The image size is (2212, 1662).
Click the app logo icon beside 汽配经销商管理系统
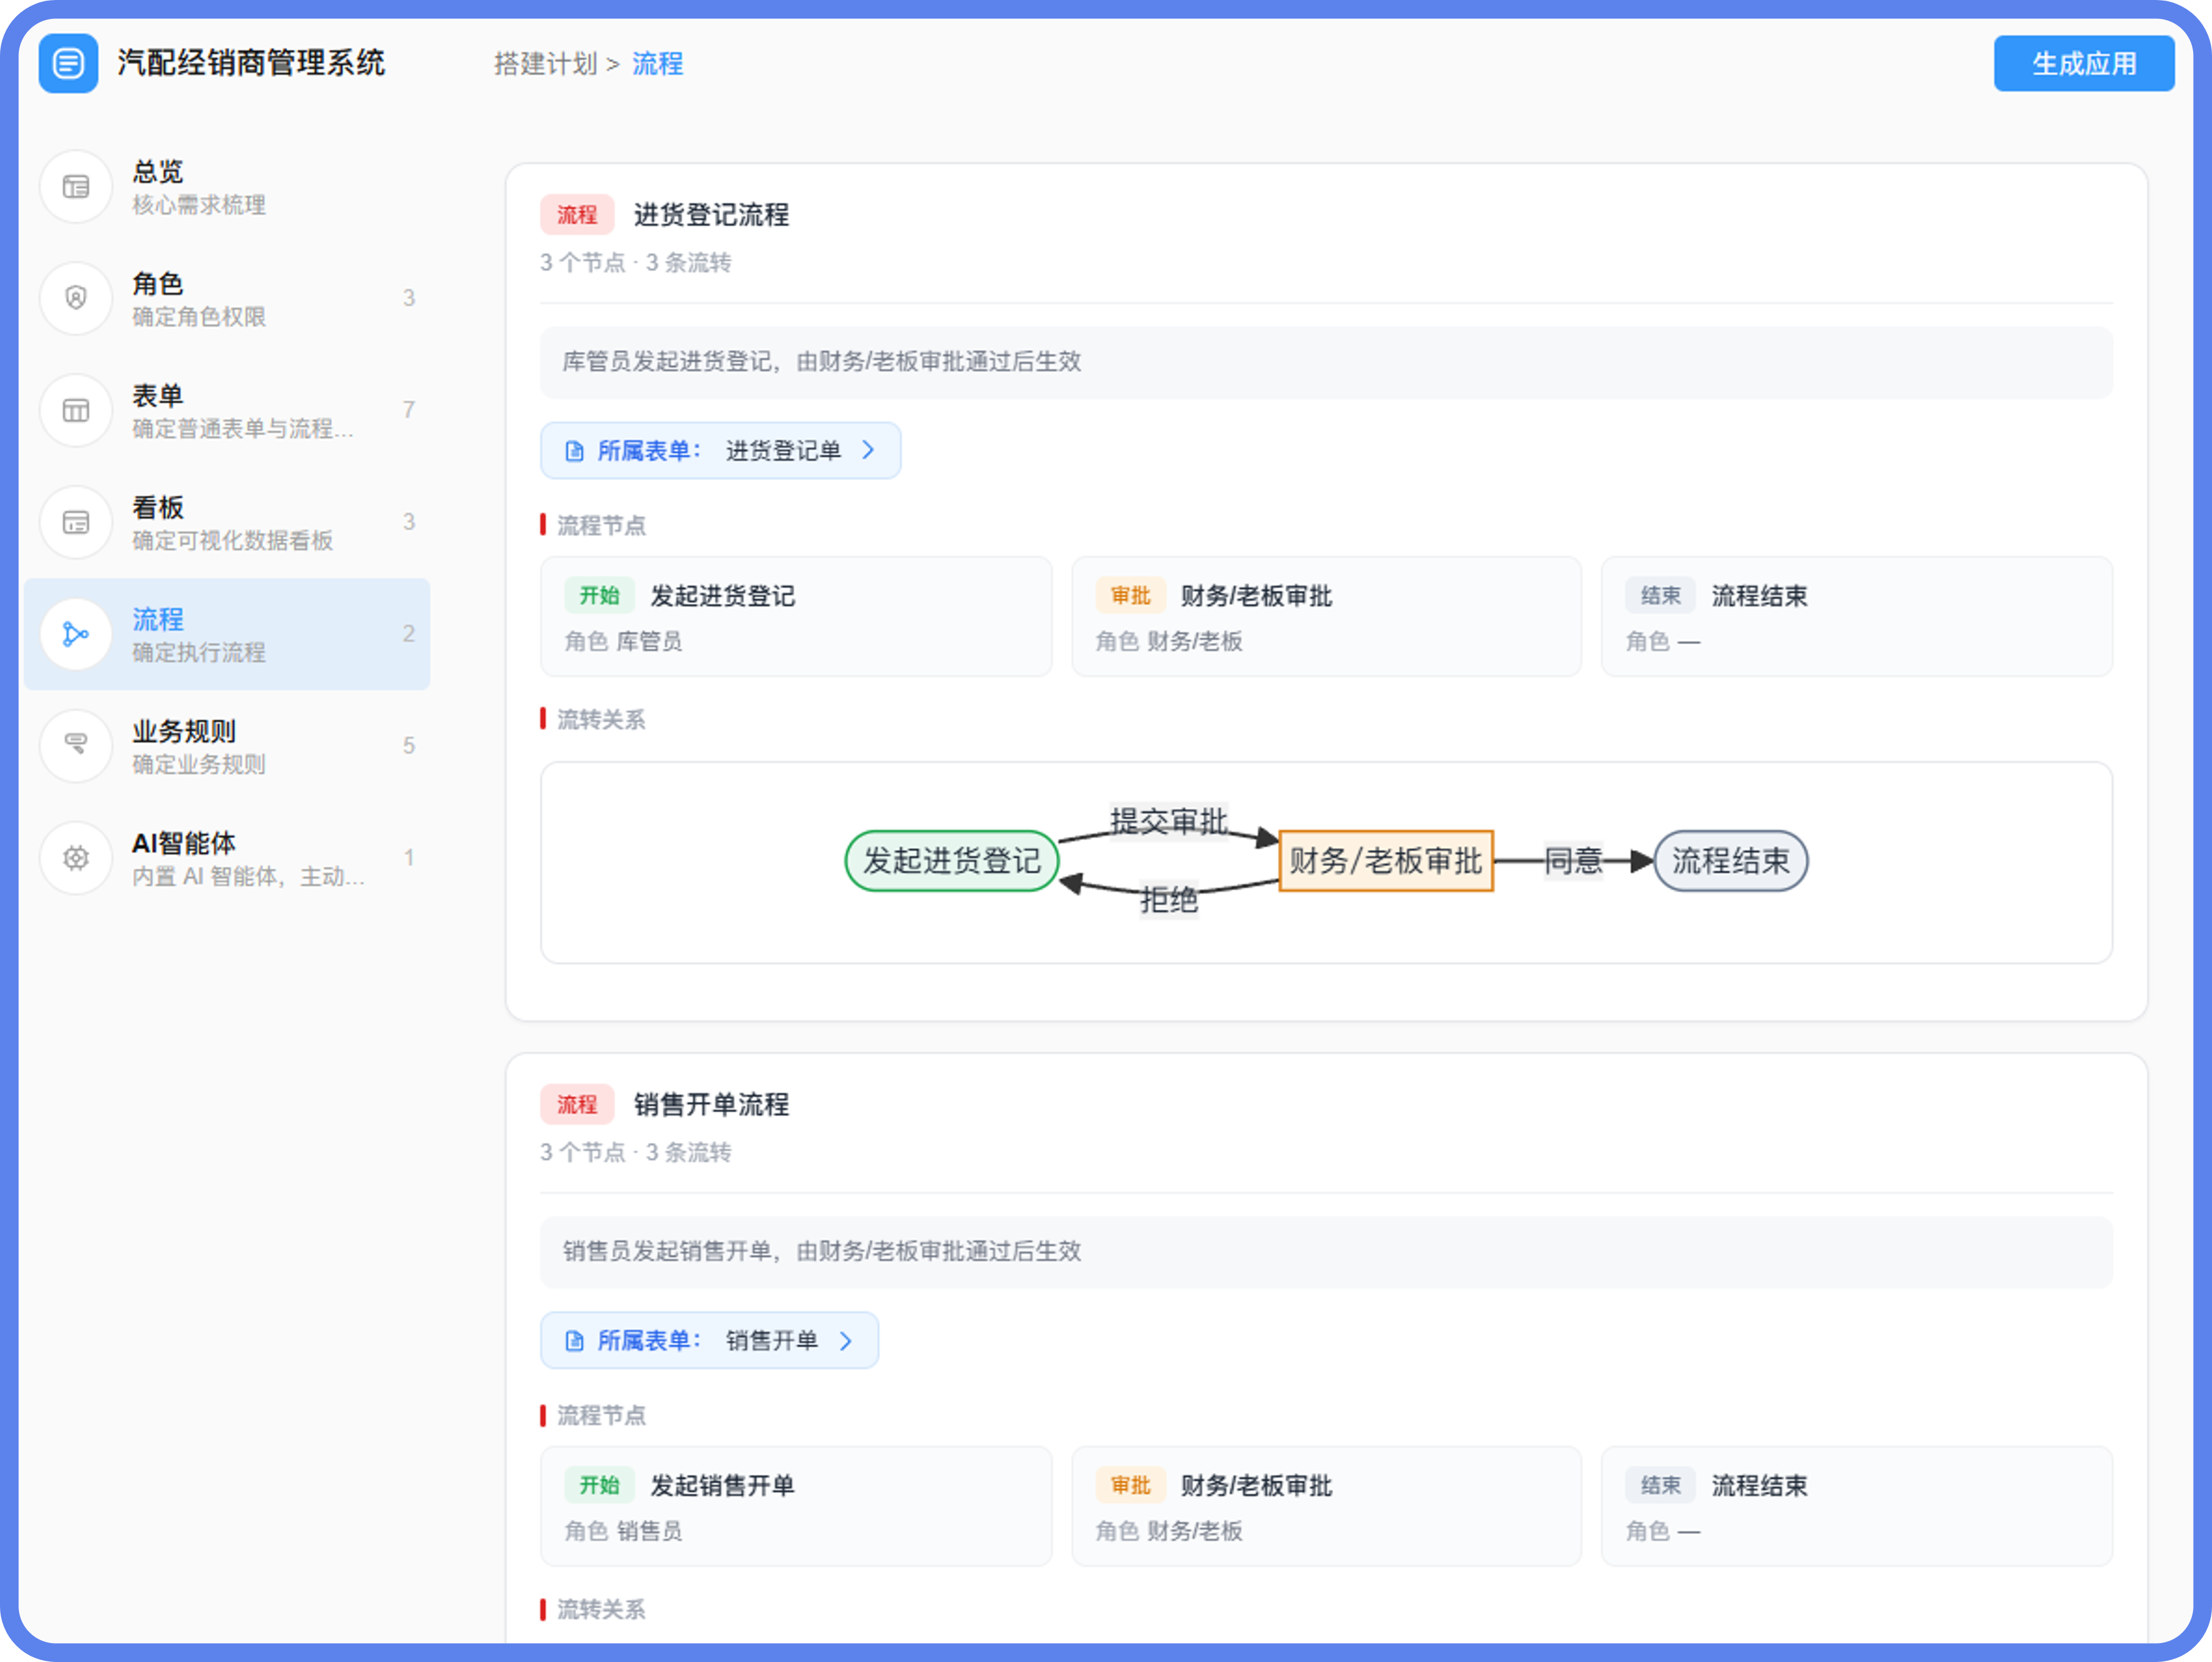68,63
